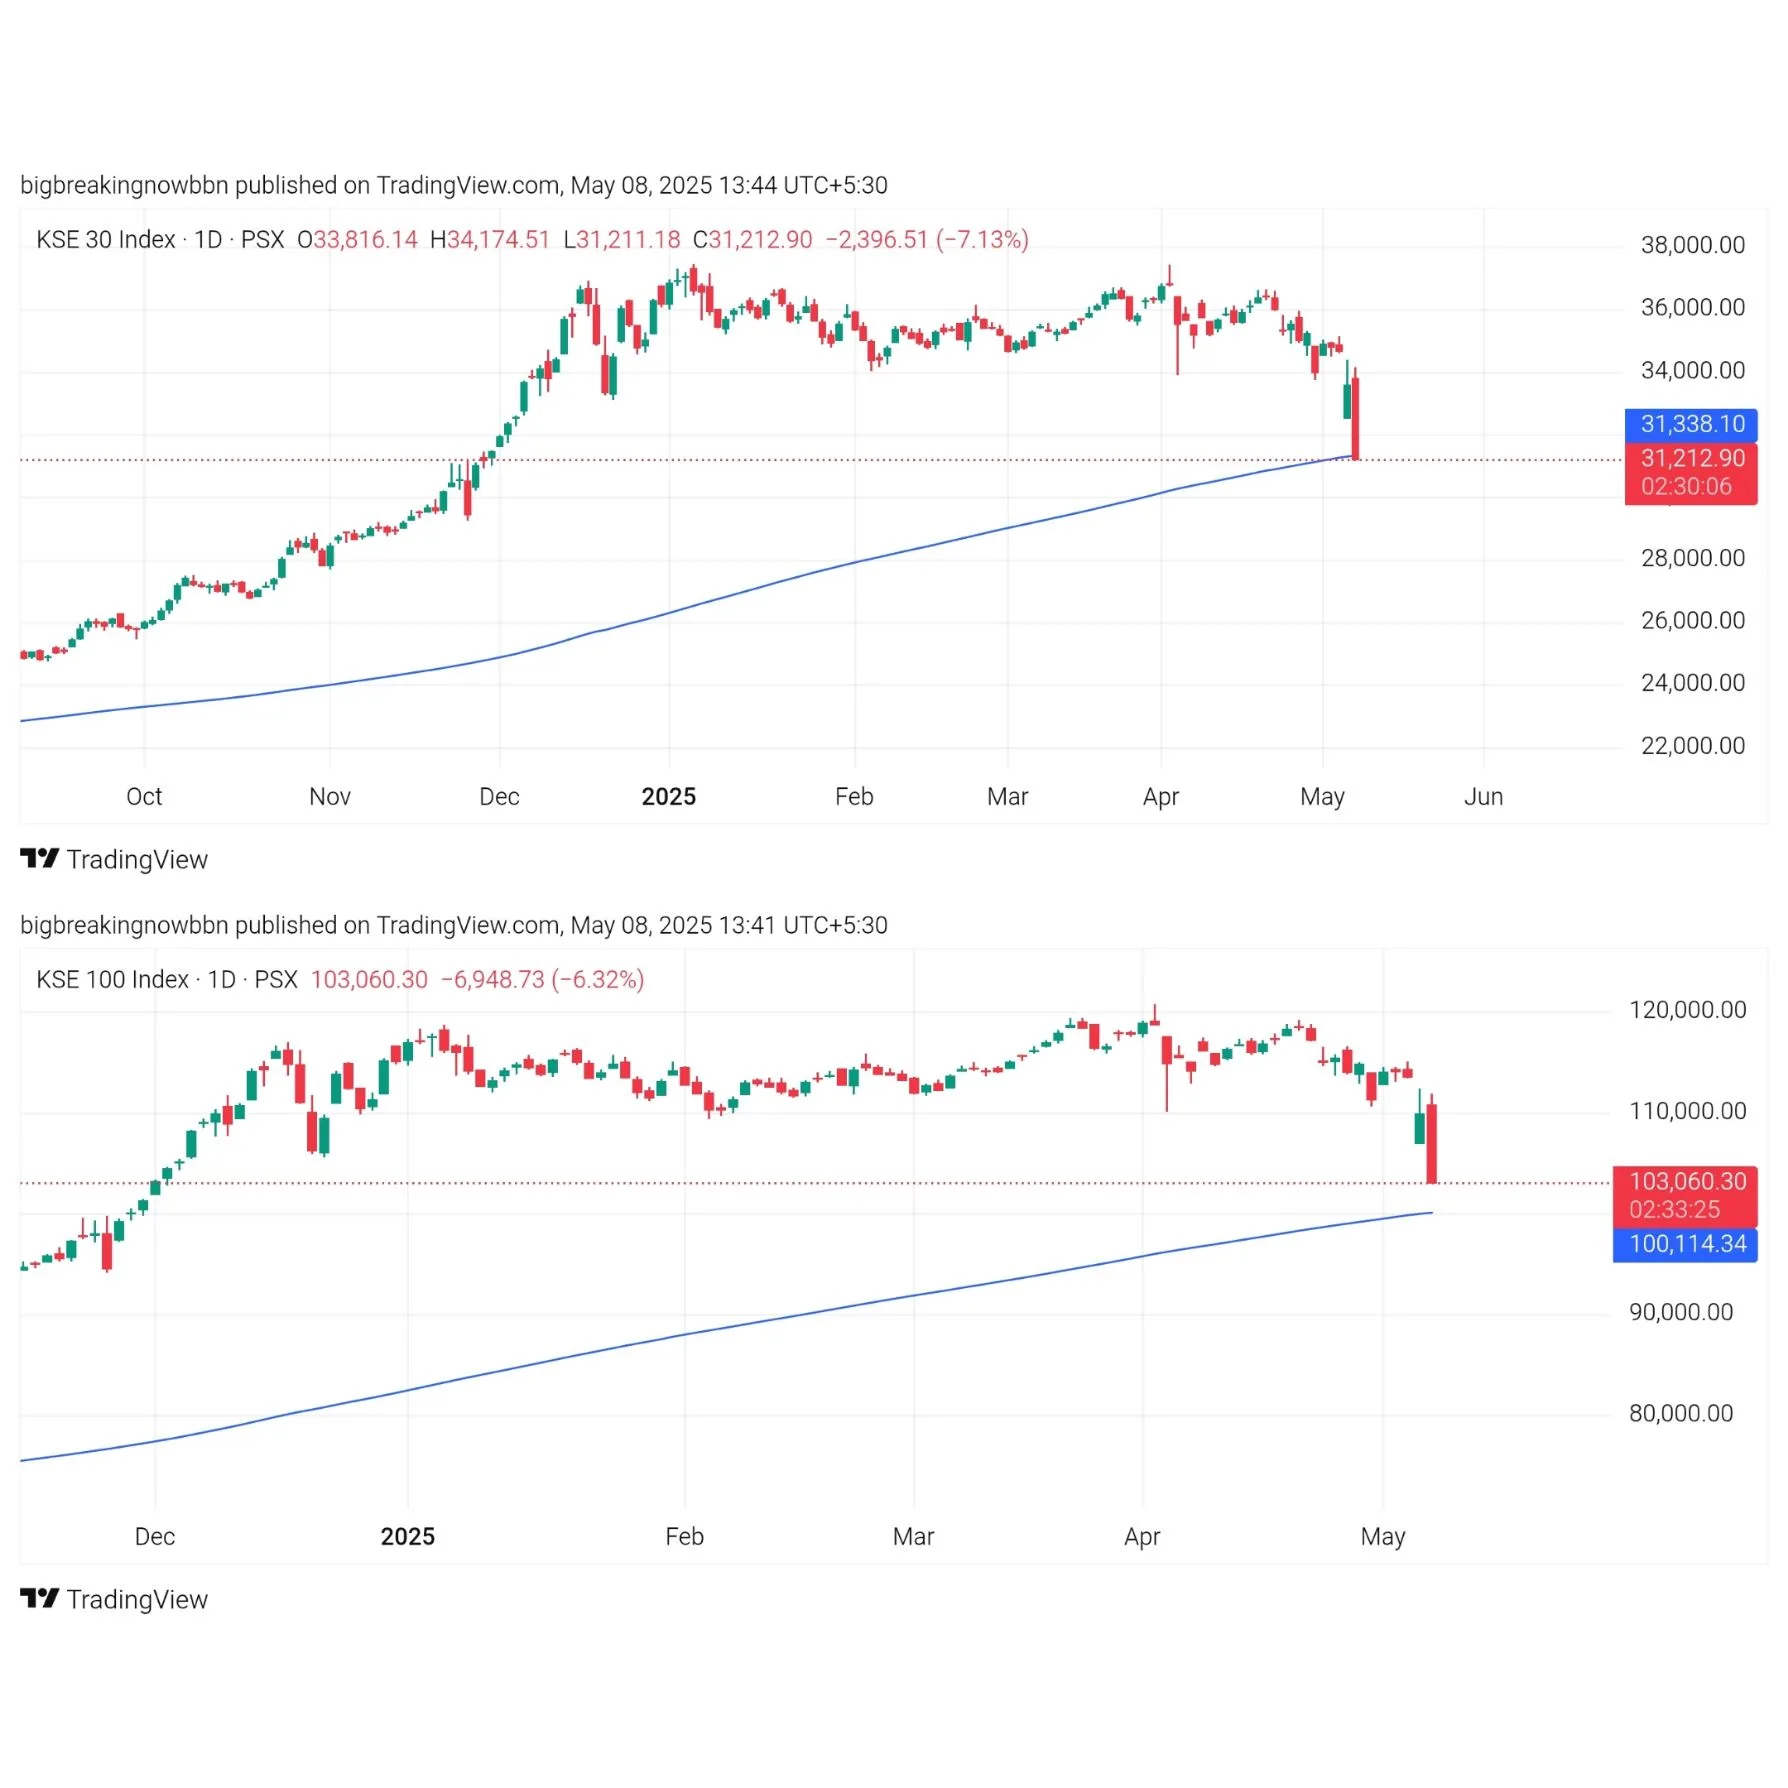This screenshot has width=1788, height=1788.
Task: Click the TradingView logo under KSE 100 chart
Action: (114, 1599)
